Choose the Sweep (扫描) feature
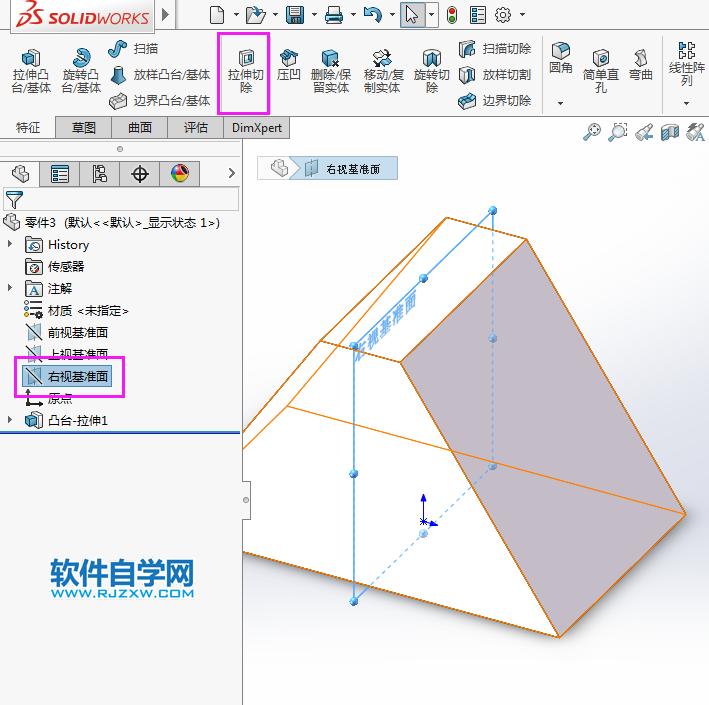The height and width of the screenshot is (705, 709). pyautogui.click(x=133, y=49)
